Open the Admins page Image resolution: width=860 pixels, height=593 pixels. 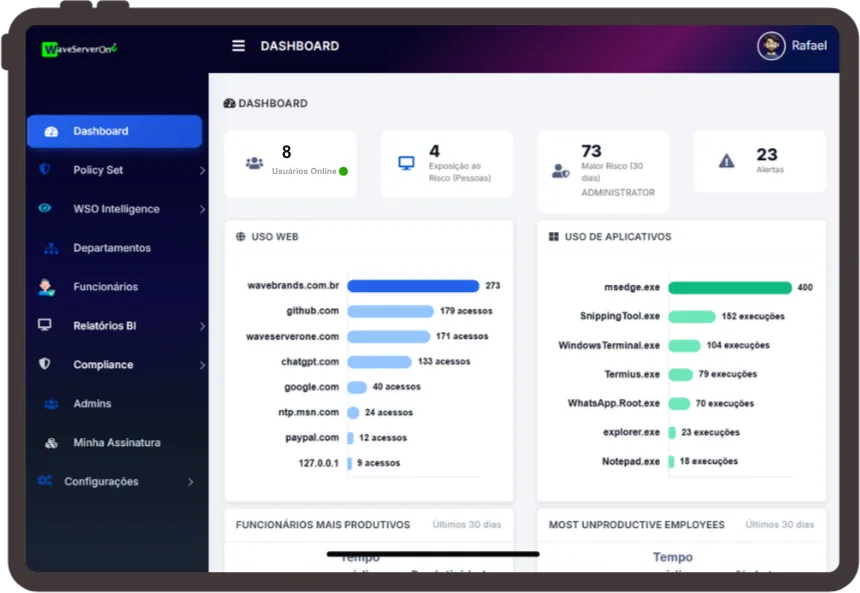(92, 404)
